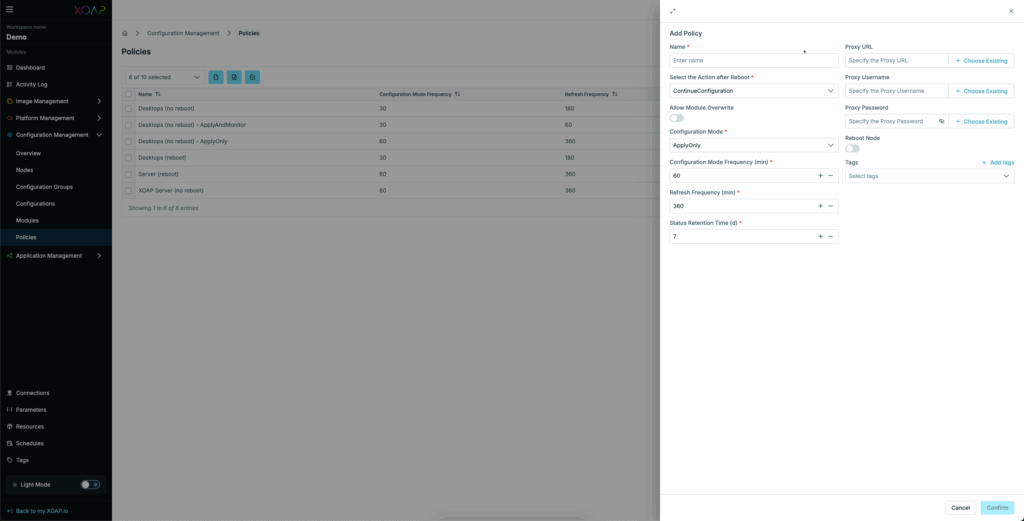The height and width of the screenshot is (521, 1024).
Task: Click the Confirm button
Action: click(x=997, y=508)
